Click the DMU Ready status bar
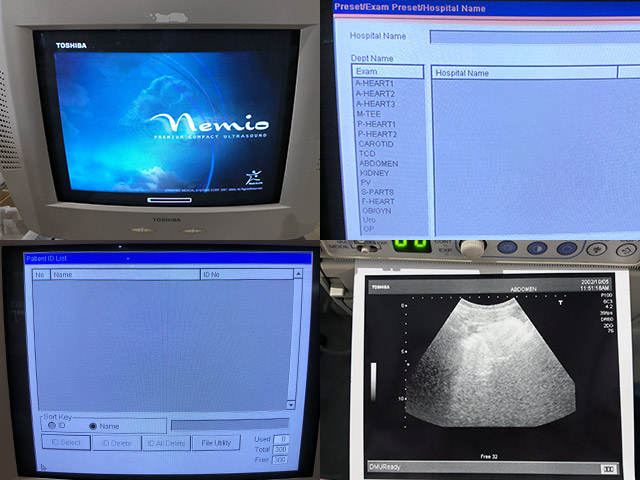Image resolution: width=640 pixels, height=480 pixels. pos(492,468)
